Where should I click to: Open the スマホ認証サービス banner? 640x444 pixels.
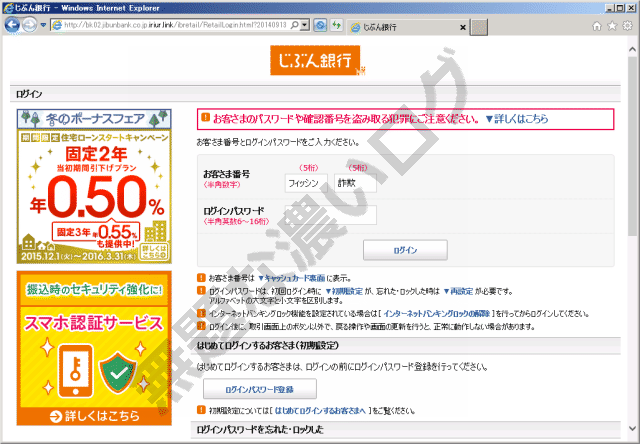(x=94, y=348)
